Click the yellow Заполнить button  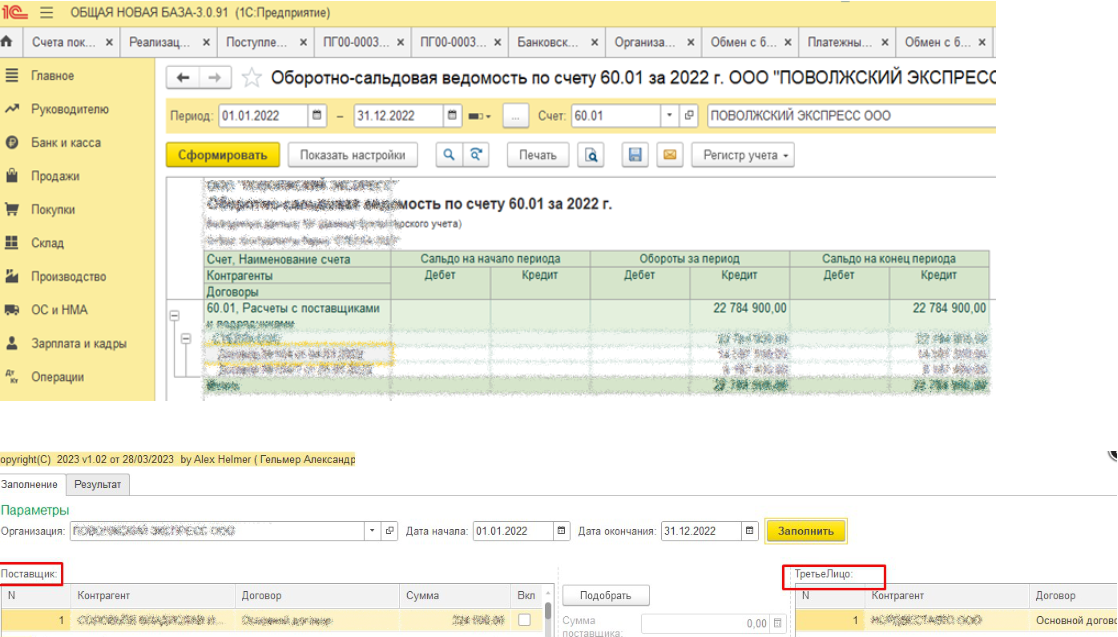tap(806, 531)
